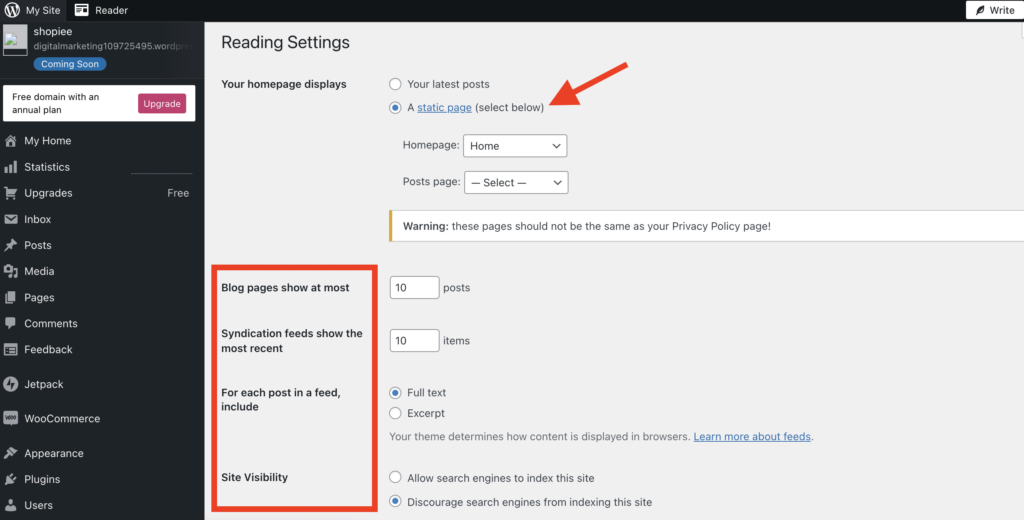Screen dimensions: 1024x520
Task: Click the static page link
Action: [x=444, y=108]
